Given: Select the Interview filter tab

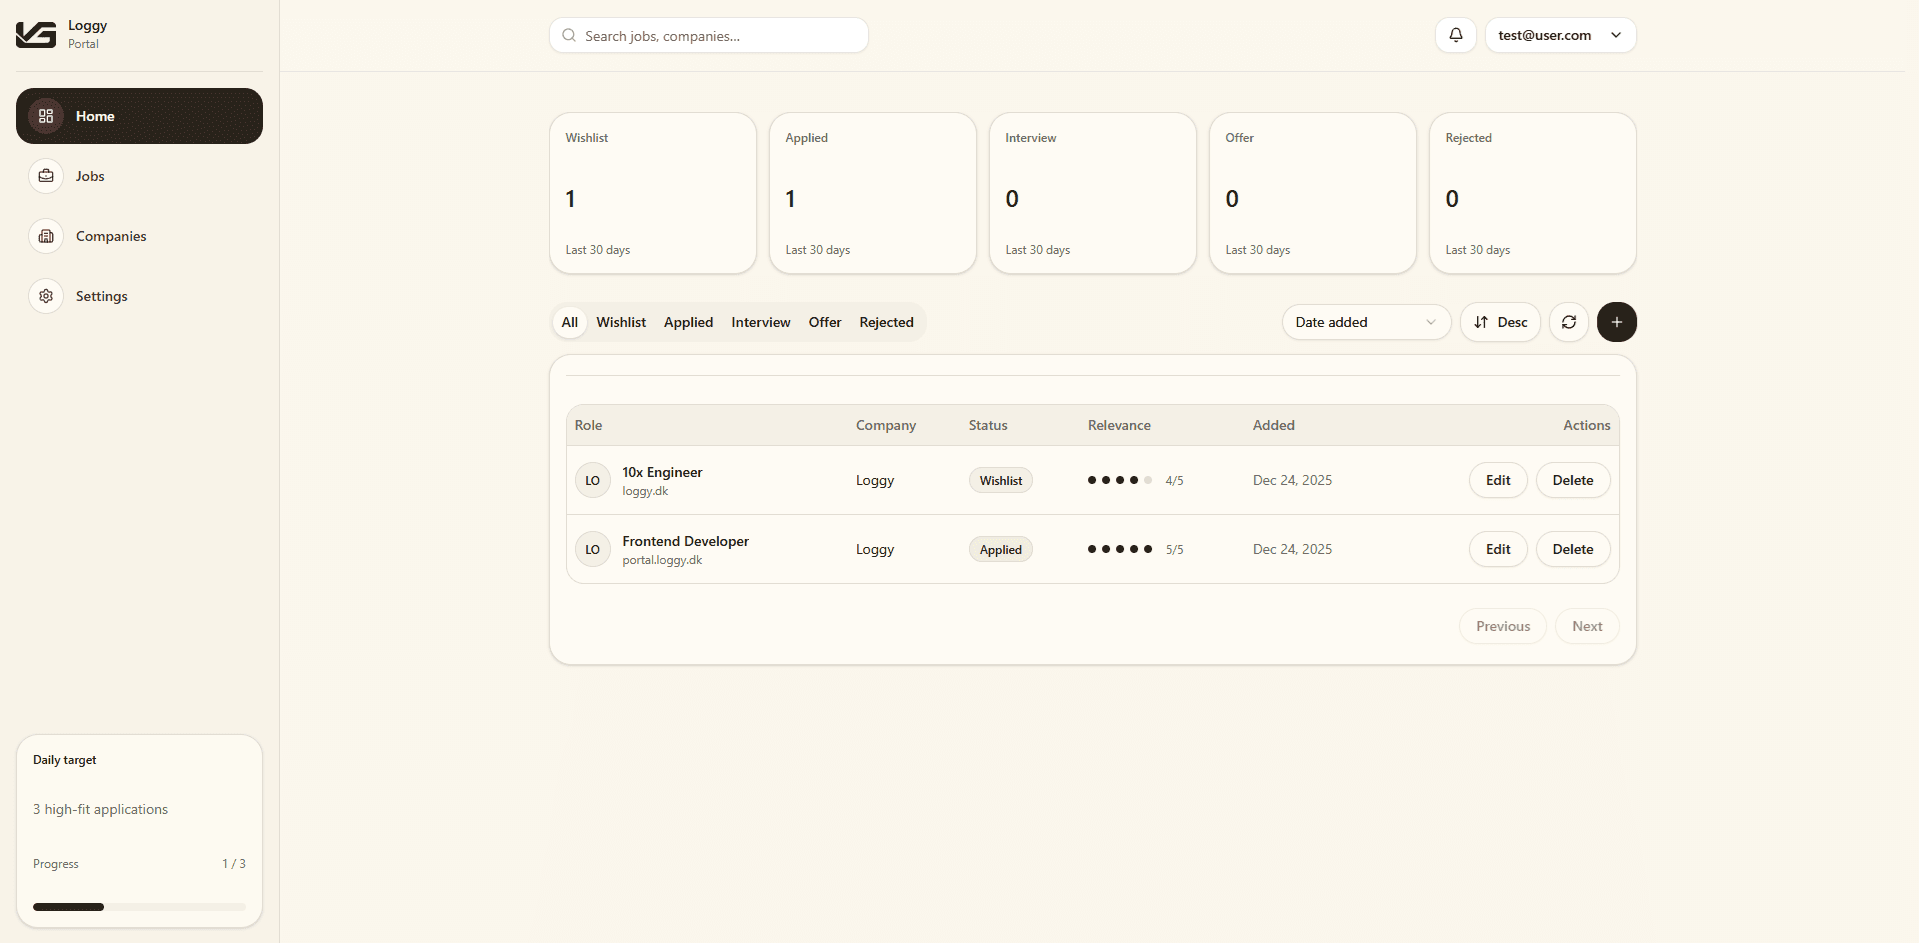Looking at the screenshot, I should [x=760, y=322].
